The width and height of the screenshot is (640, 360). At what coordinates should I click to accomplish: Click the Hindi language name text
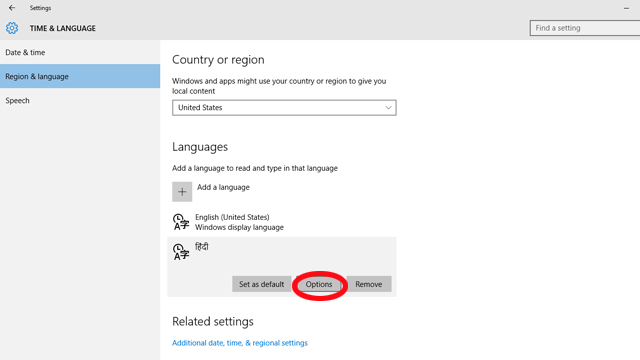click(x=202, y=247)
